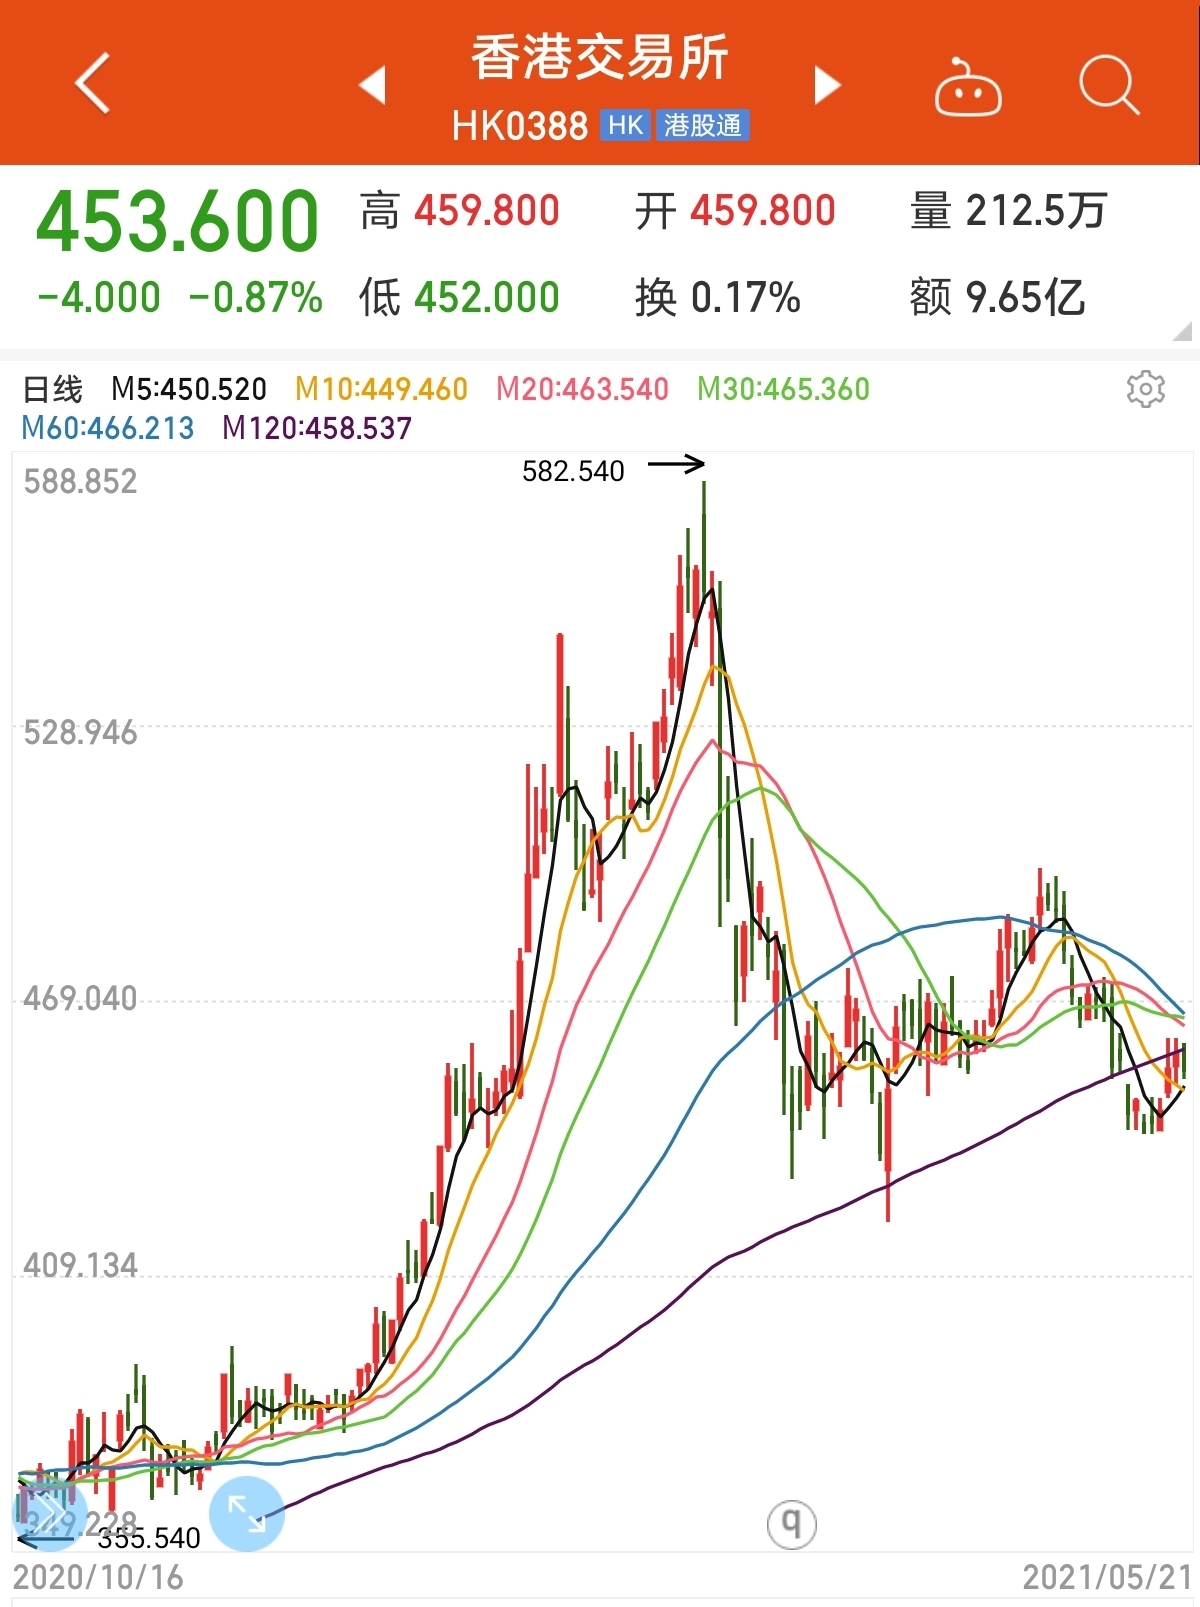
Task: Tap the 香港交易所 stock title
Action: [600, 58]
